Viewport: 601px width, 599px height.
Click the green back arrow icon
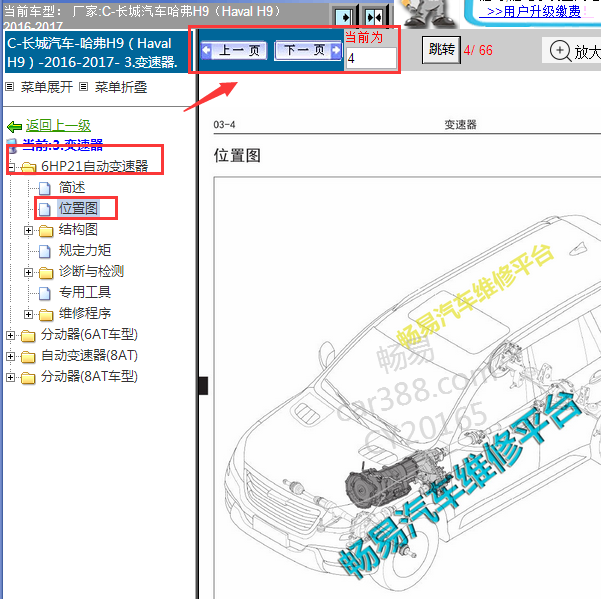coord(15,126)
